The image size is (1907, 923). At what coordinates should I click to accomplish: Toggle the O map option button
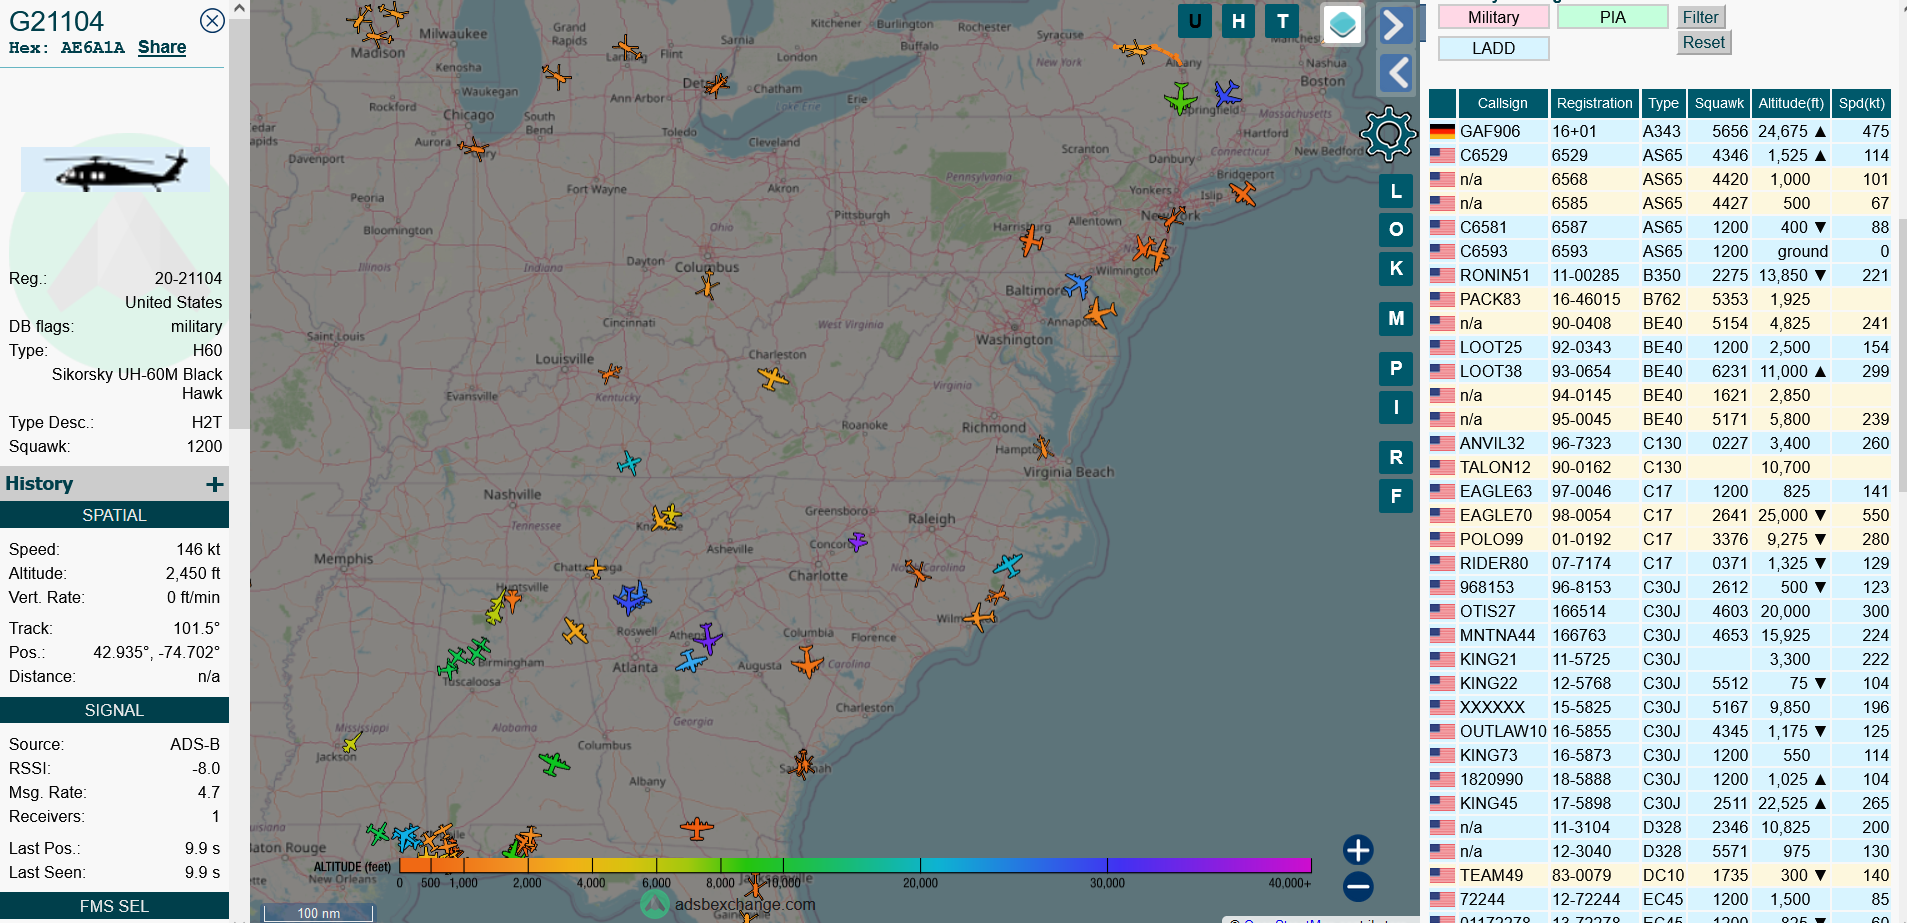(1396, 229)
